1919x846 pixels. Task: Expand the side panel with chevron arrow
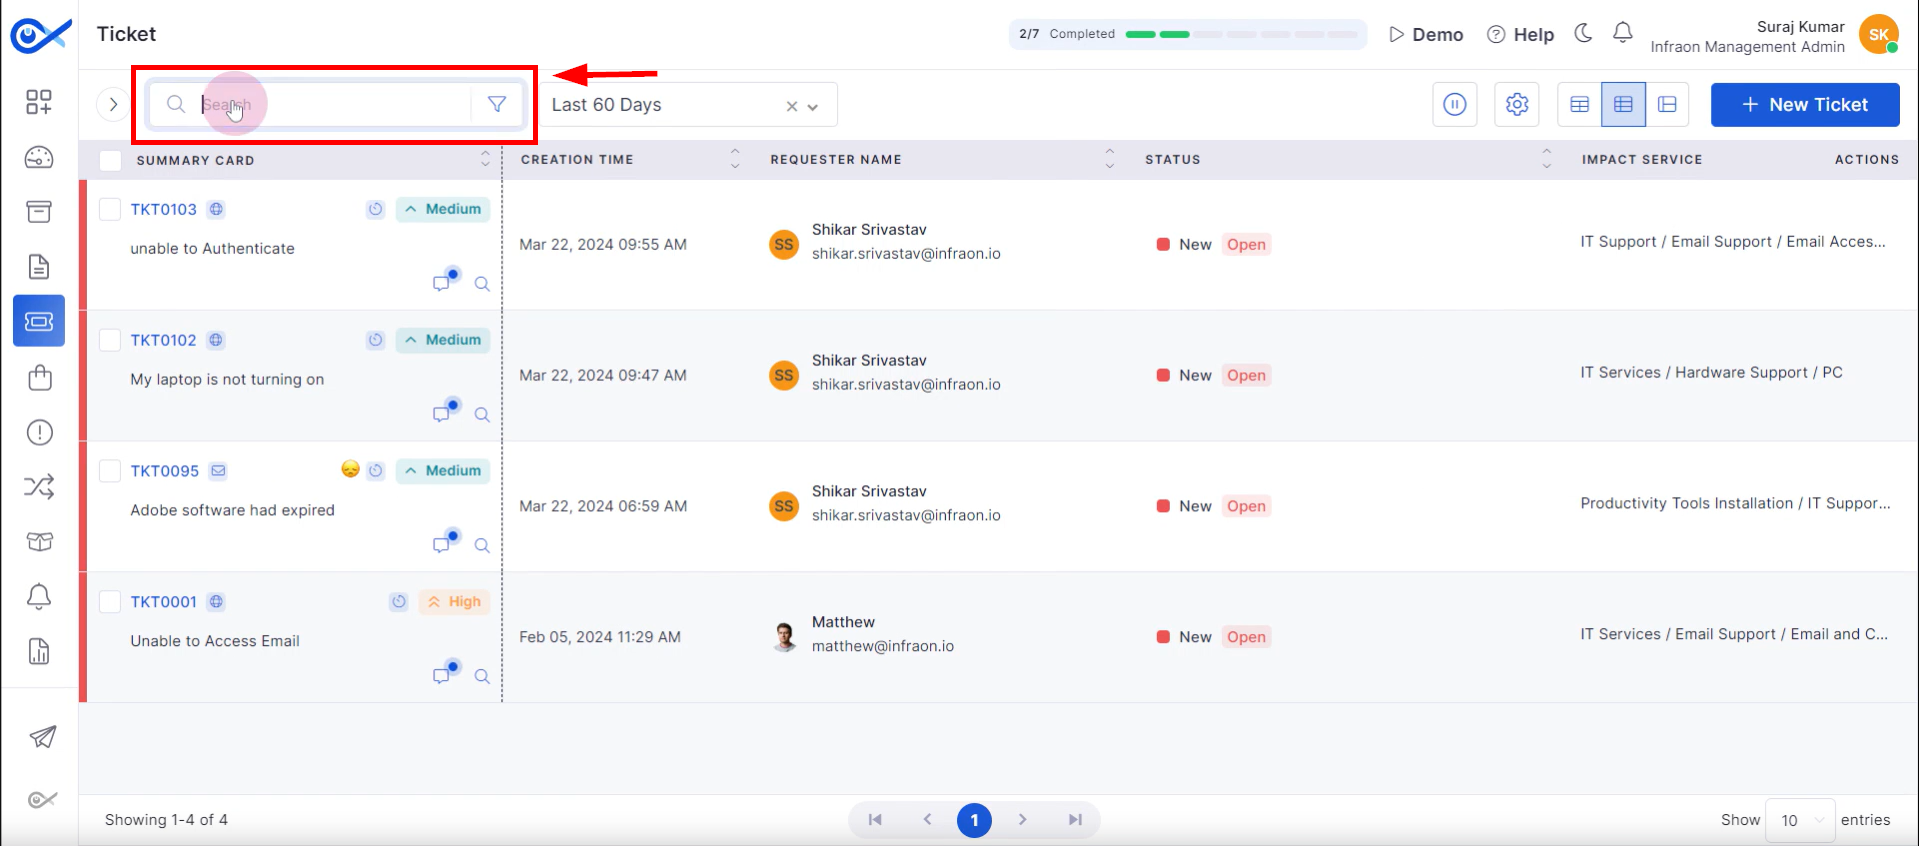(113, 104)
